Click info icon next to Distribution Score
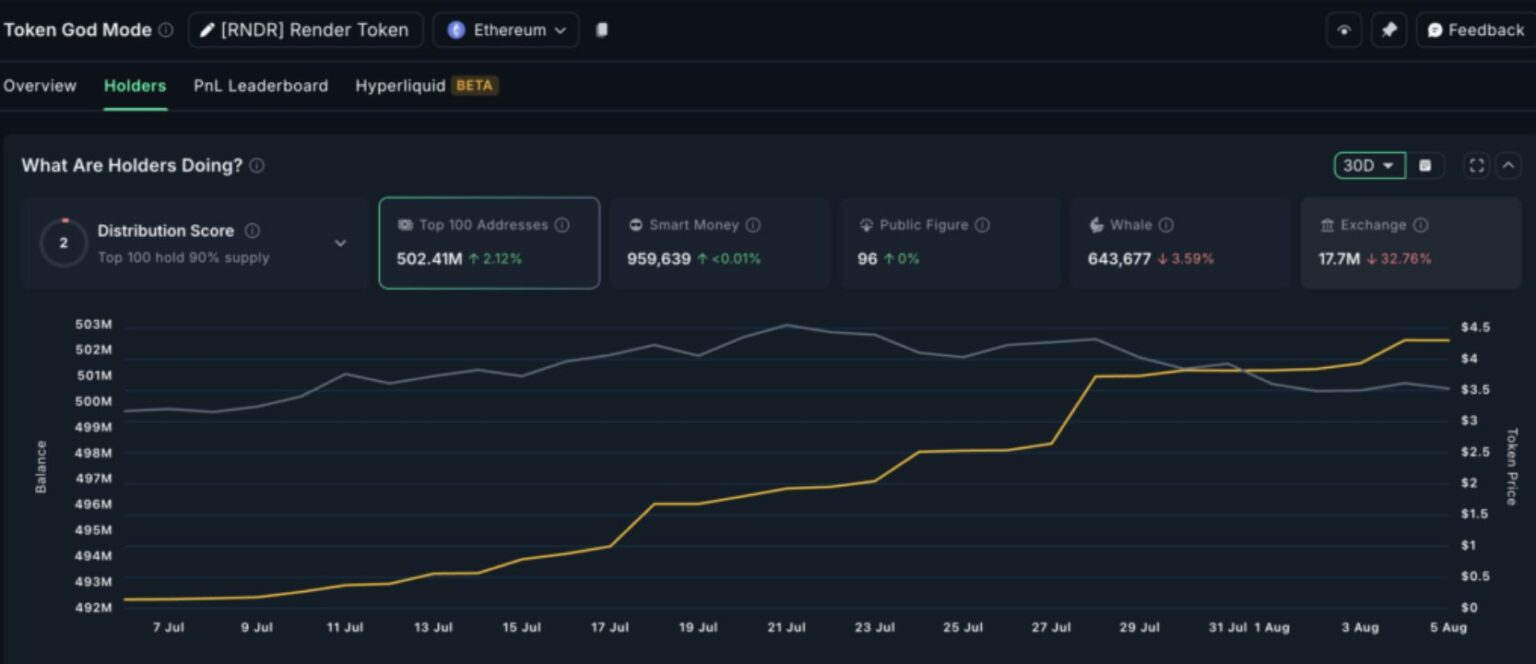The image size is (1536, 664). (252, 231)
